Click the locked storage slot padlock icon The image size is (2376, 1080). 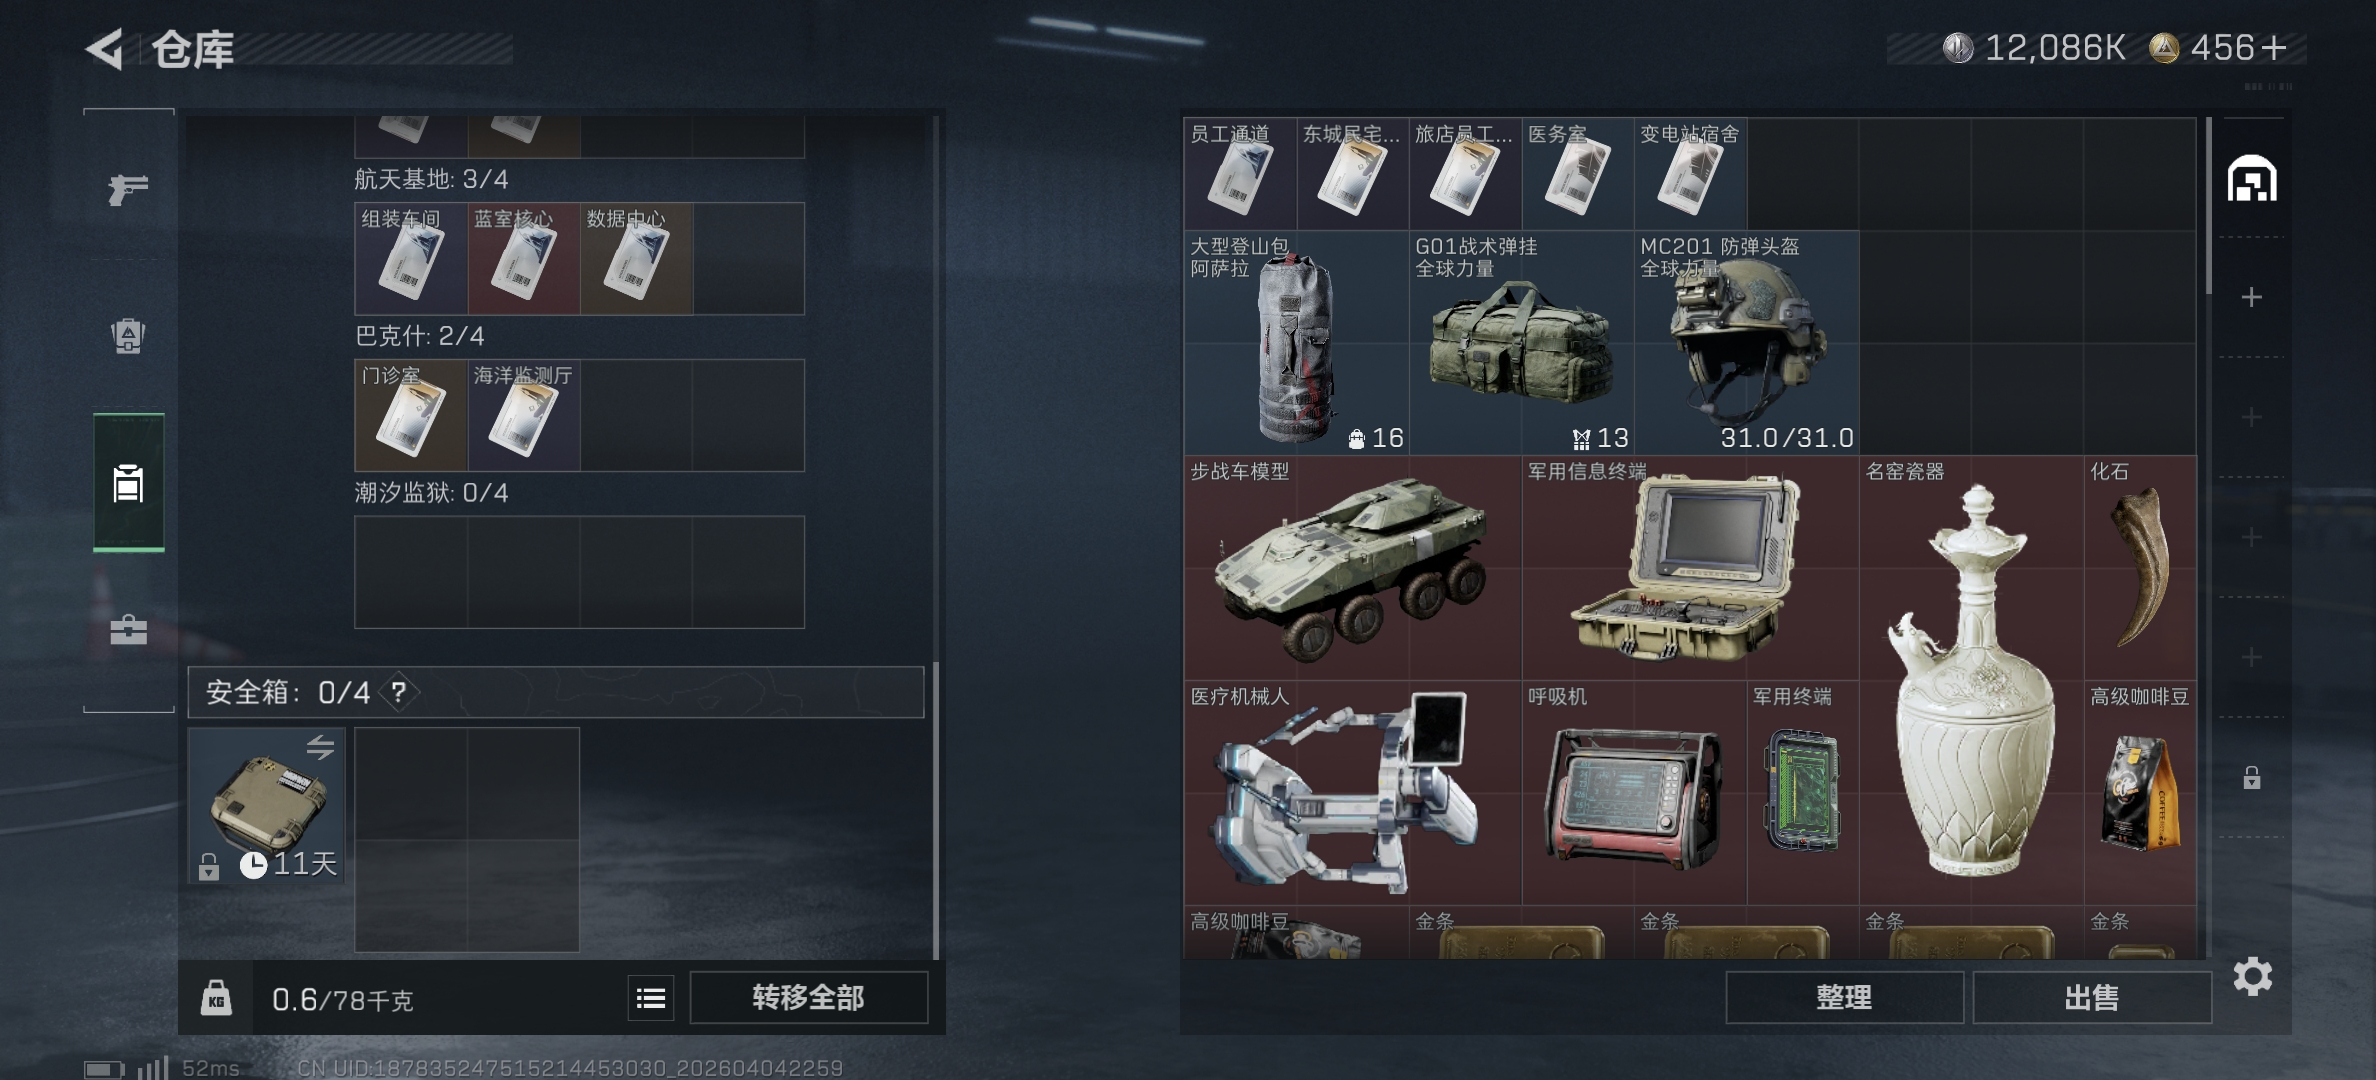click(2252, 777)
